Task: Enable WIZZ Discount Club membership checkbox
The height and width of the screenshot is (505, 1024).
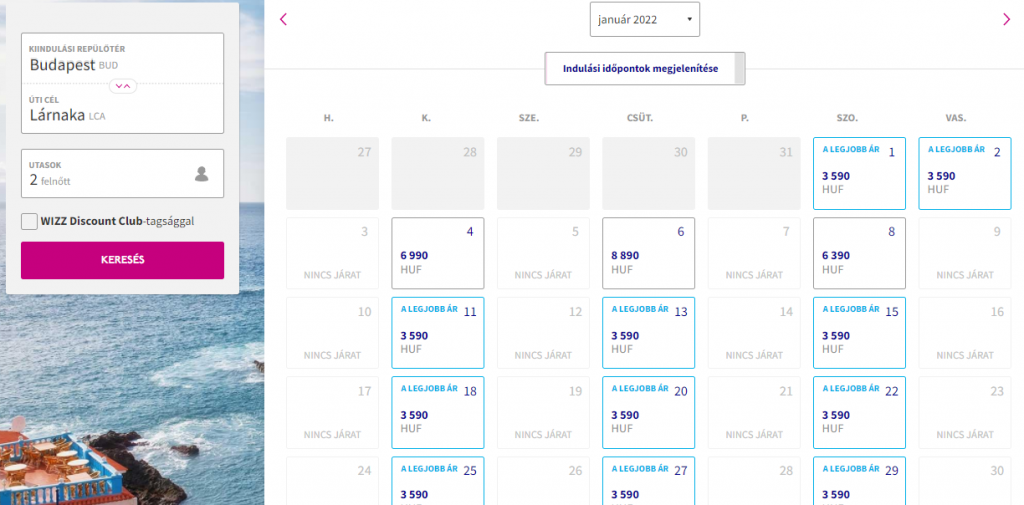Action: (x=29, y=221)
